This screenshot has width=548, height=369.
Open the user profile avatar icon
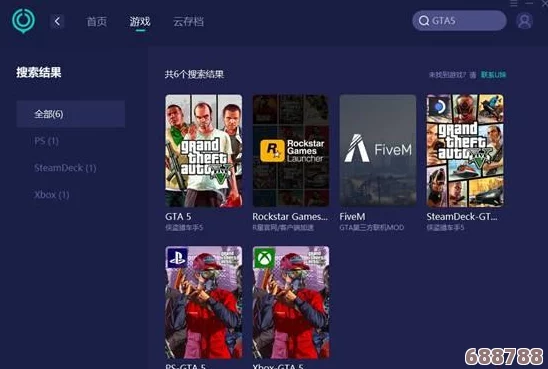pyautogui.click(x=524, y=21)
